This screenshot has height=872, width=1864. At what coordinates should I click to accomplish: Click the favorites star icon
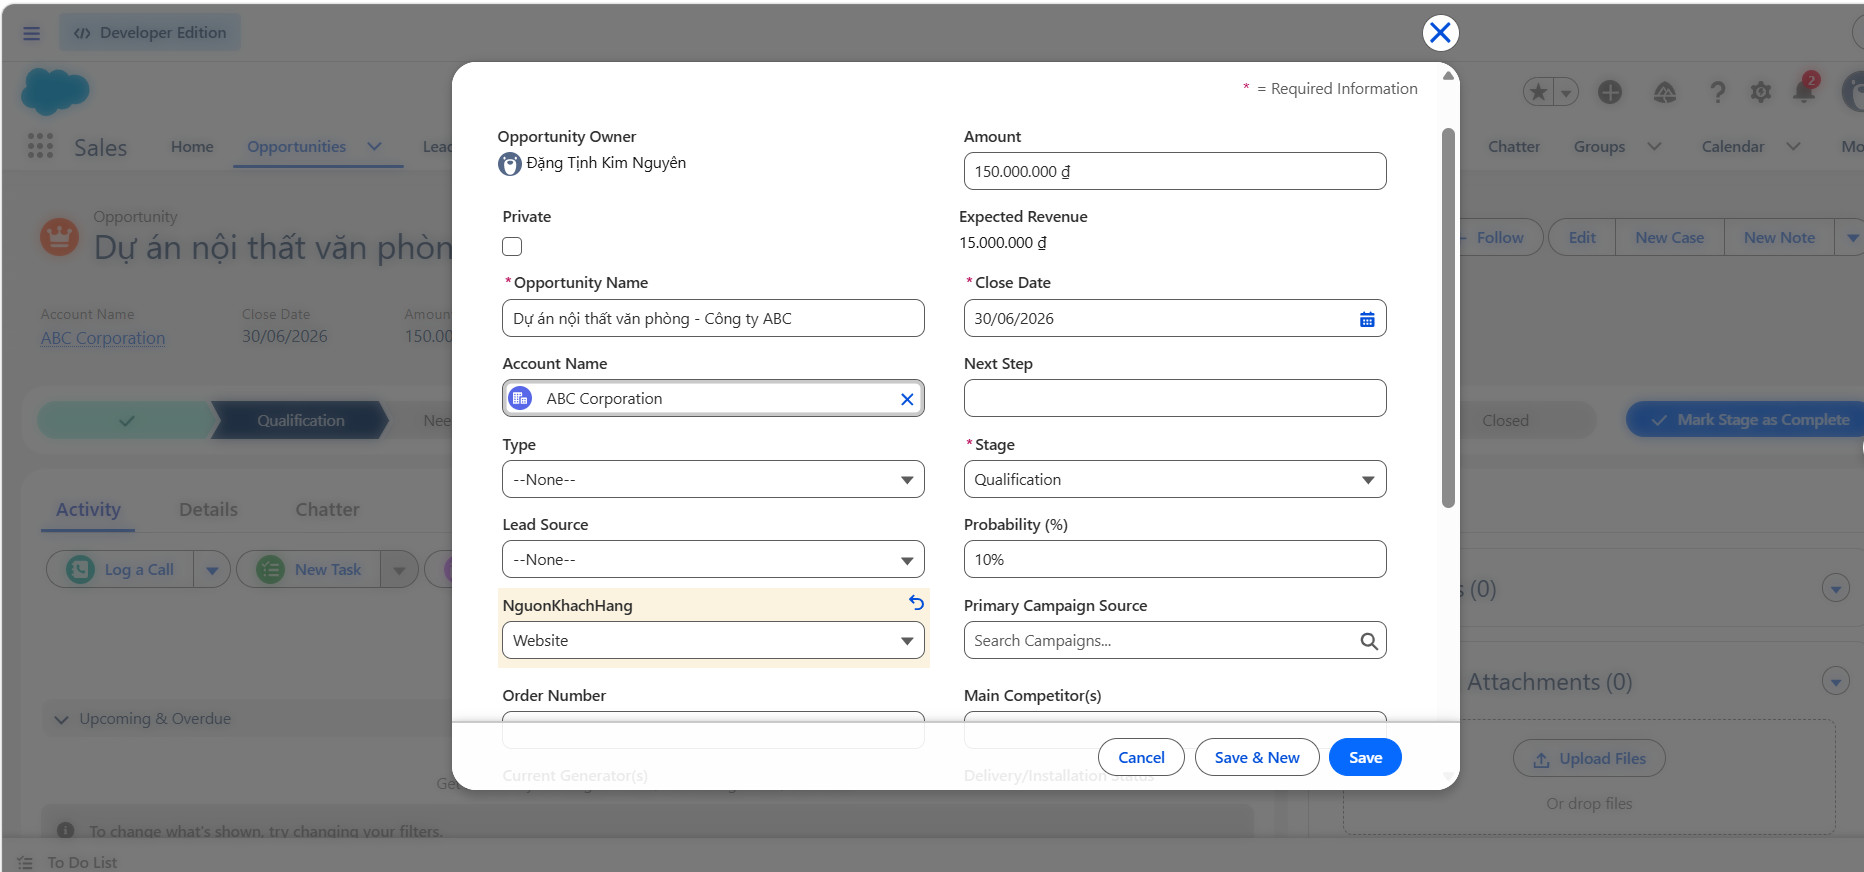[x=1538, y=92]
